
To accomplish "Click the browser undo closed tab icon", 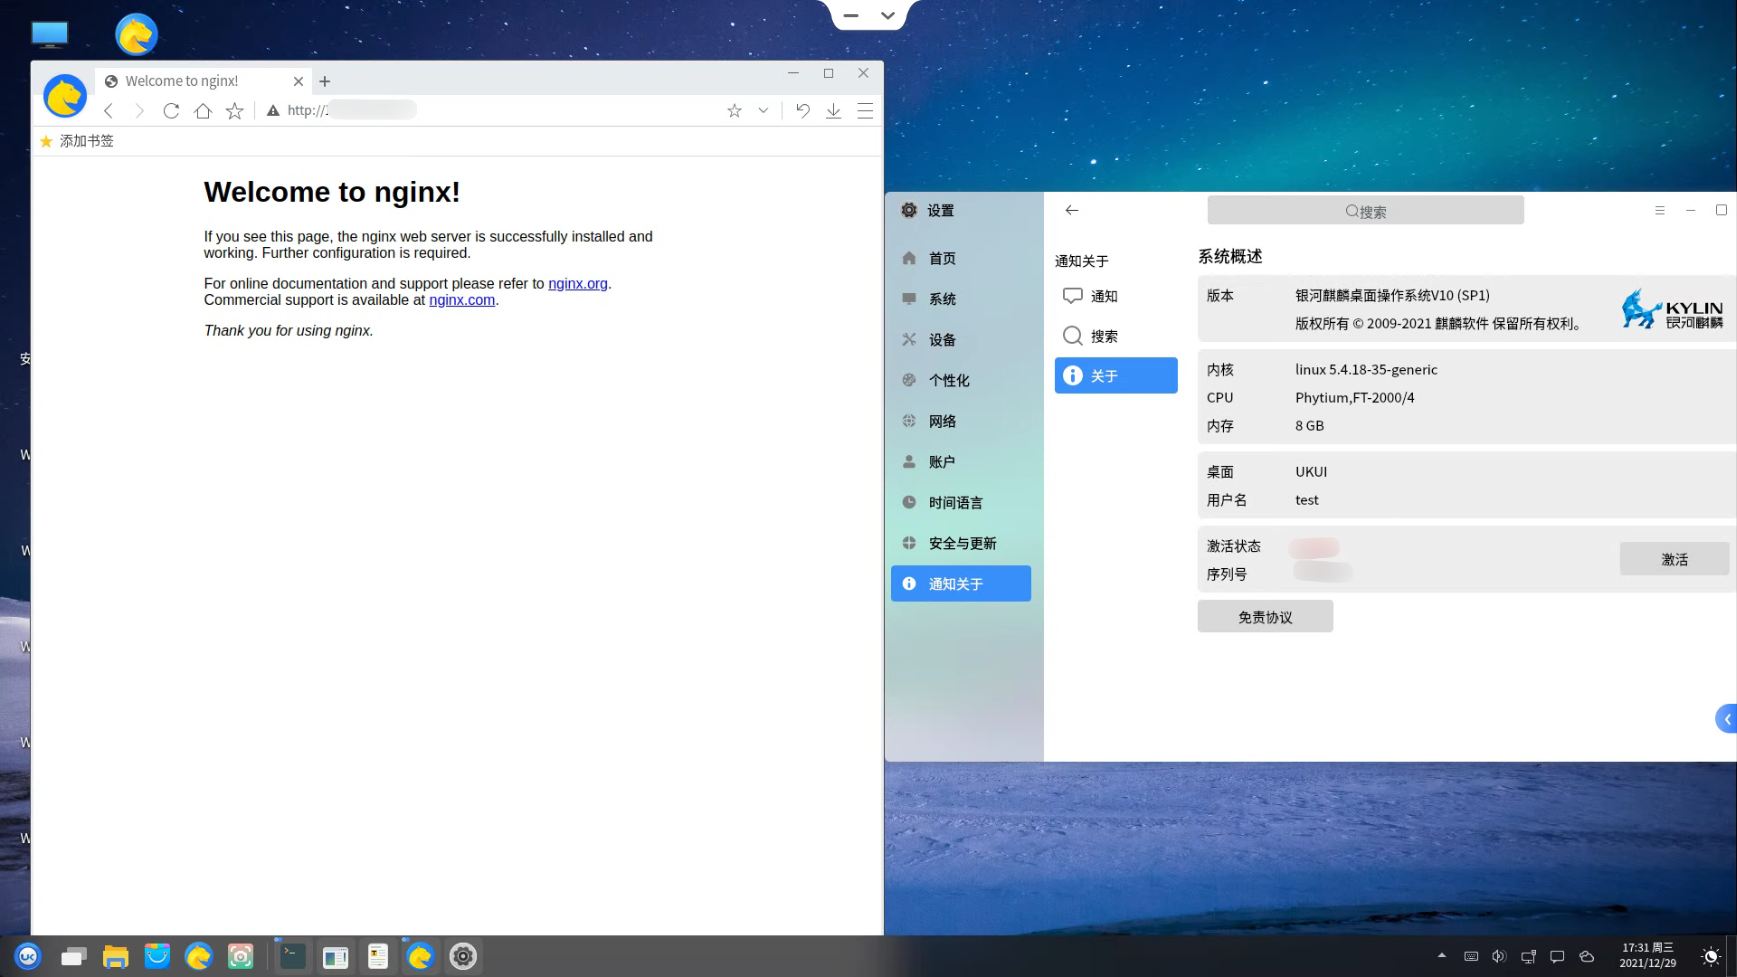I will point(803,111).
